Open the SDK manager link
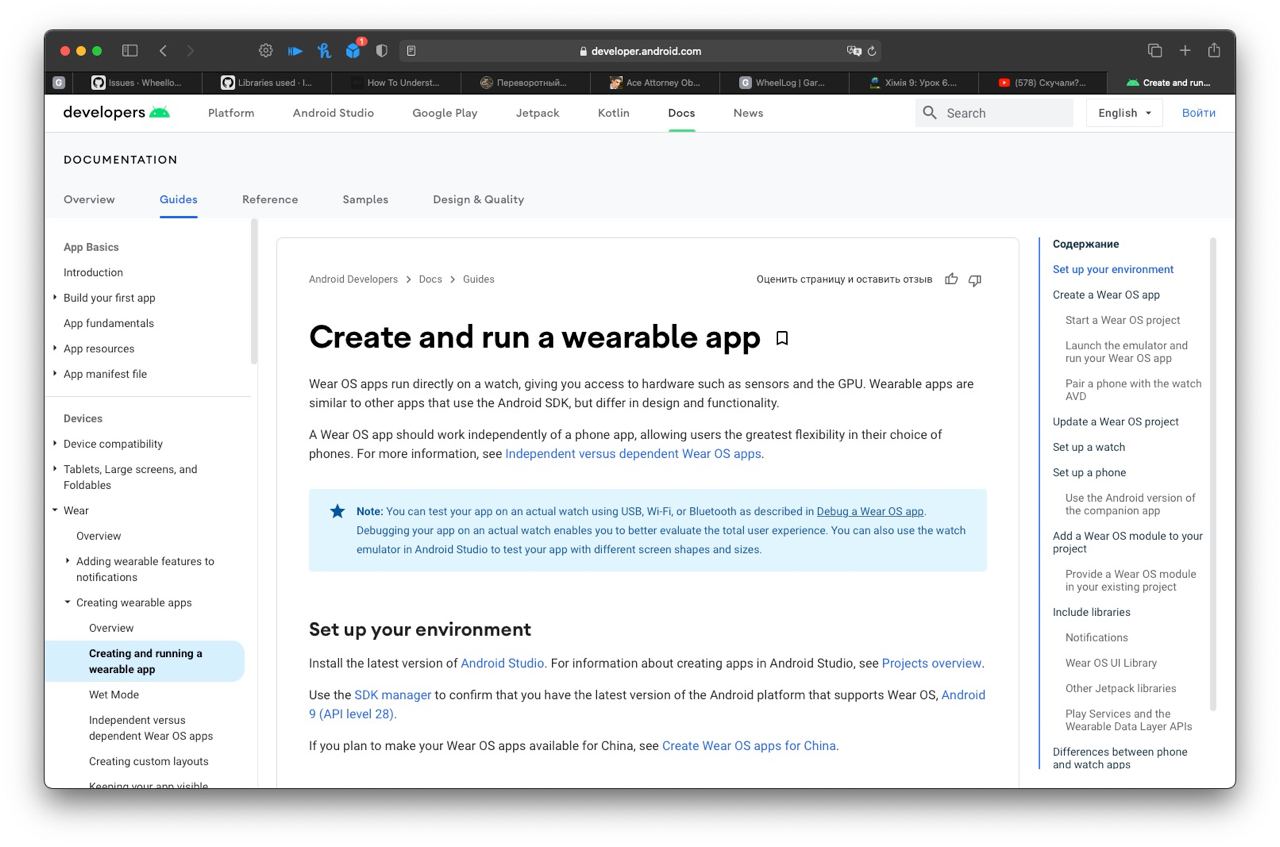1280x847 pixels. (393, 695)
